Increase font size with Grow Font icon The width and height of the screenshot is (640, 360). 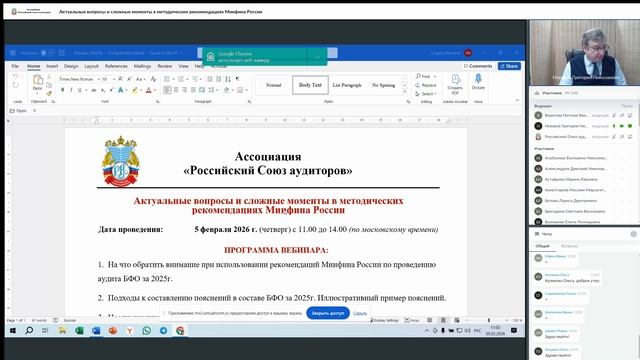pyautogui.click(x=121, y=79)
